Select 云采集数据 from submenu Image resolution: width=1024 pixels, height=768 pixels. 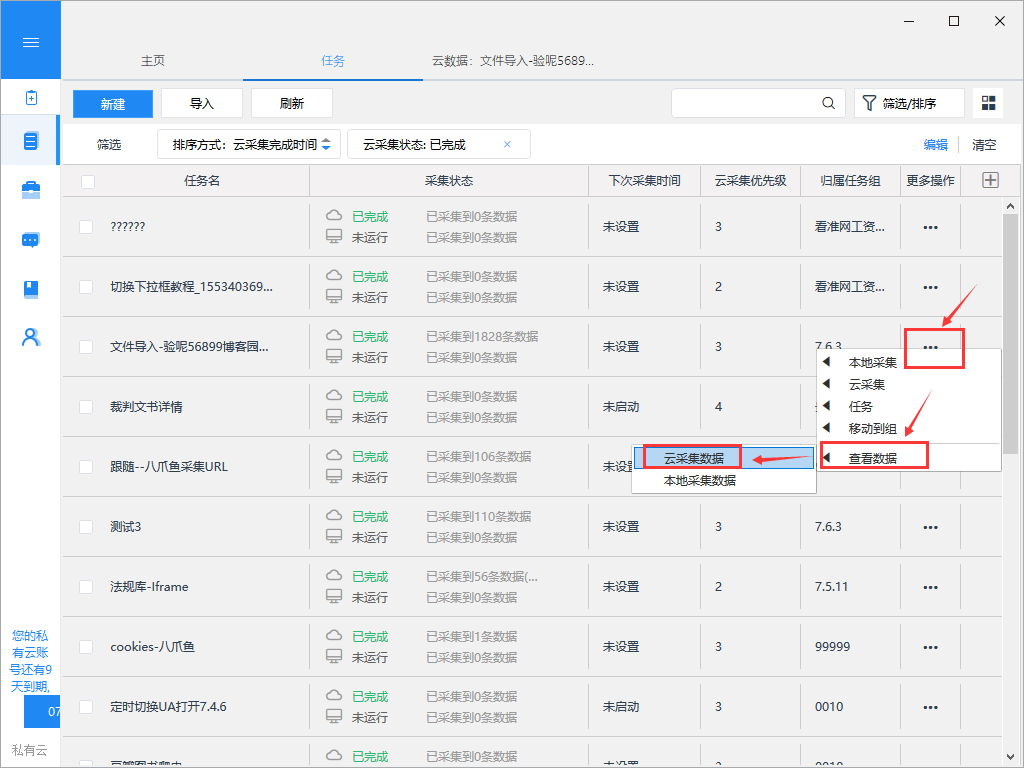click(x=724, y=458)
